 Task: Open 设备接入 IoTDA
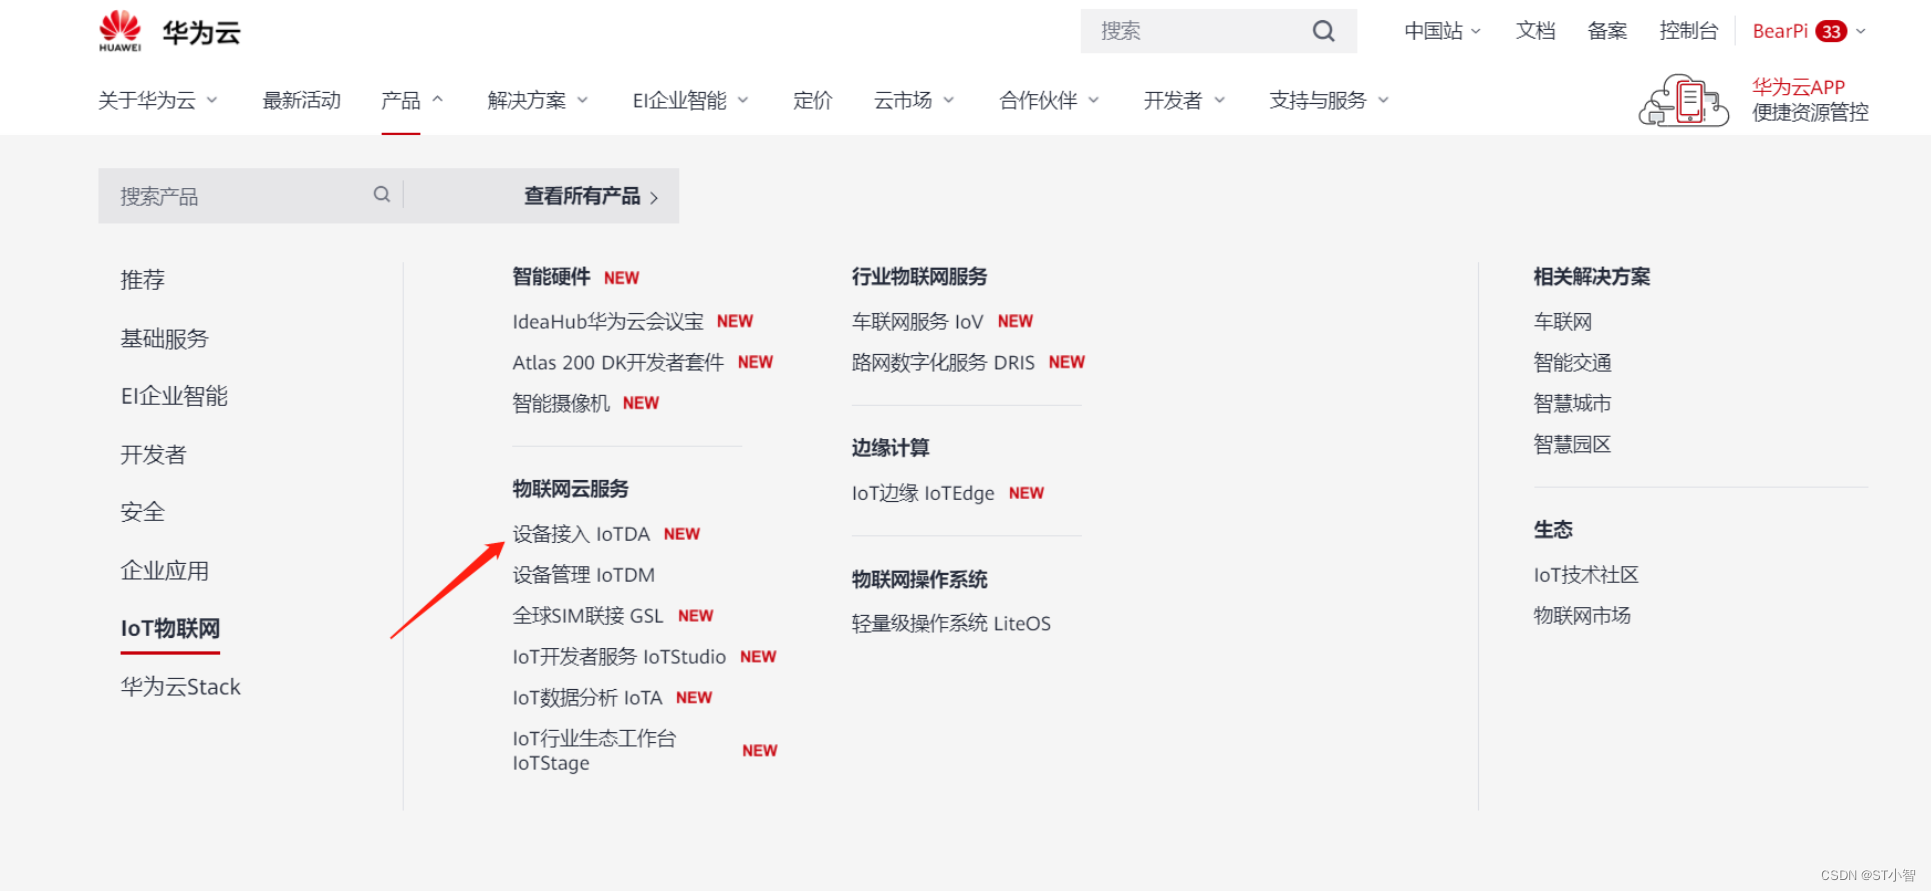[x=581, y=534]
